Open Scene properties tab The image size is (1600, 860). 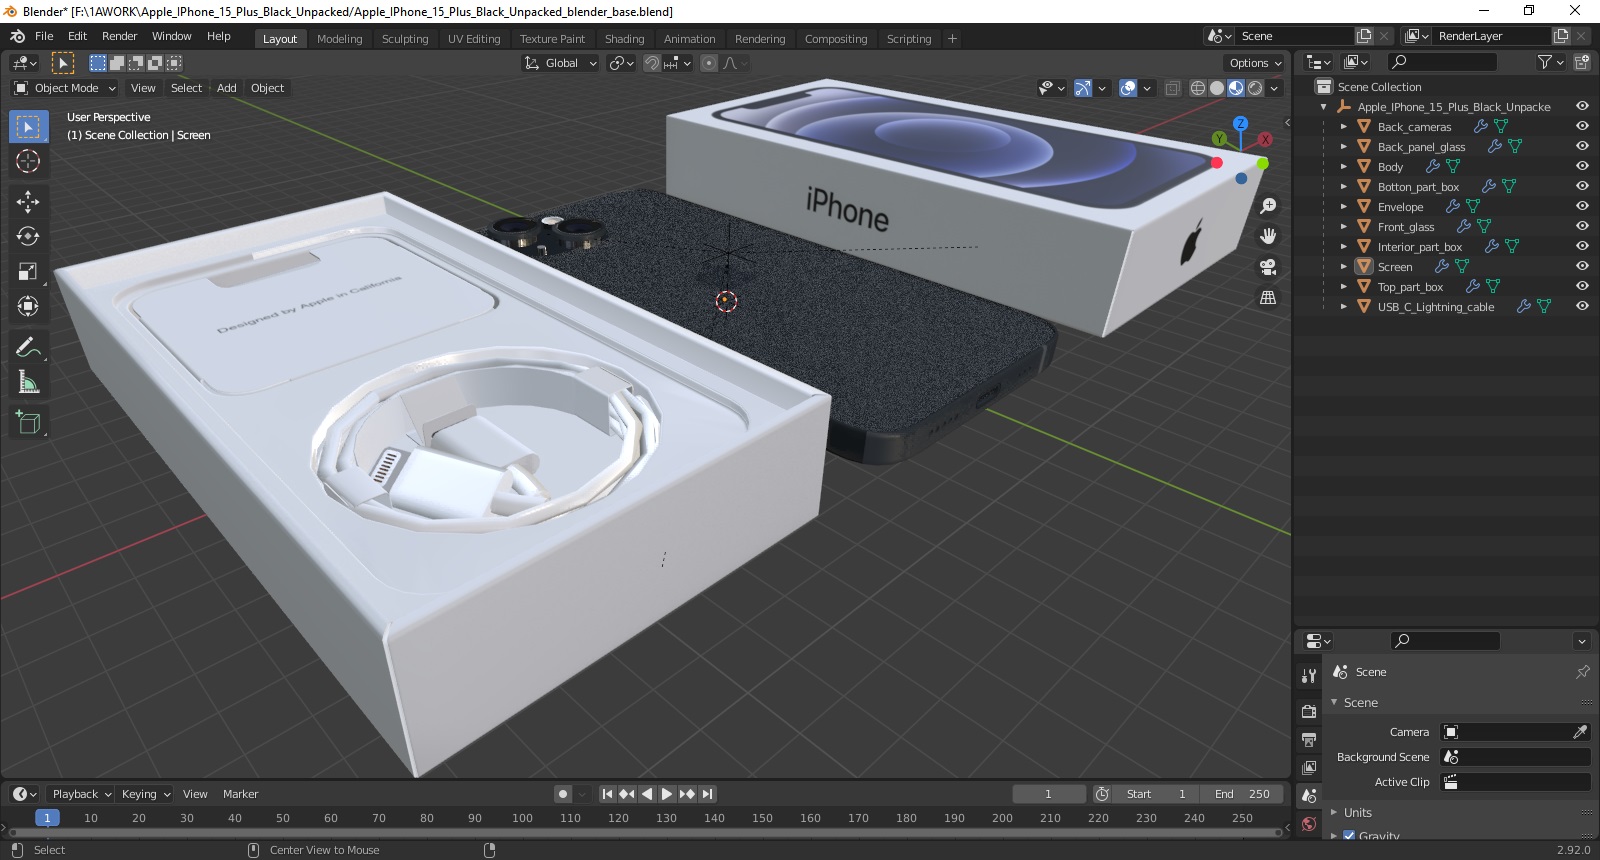[1309, 796]
